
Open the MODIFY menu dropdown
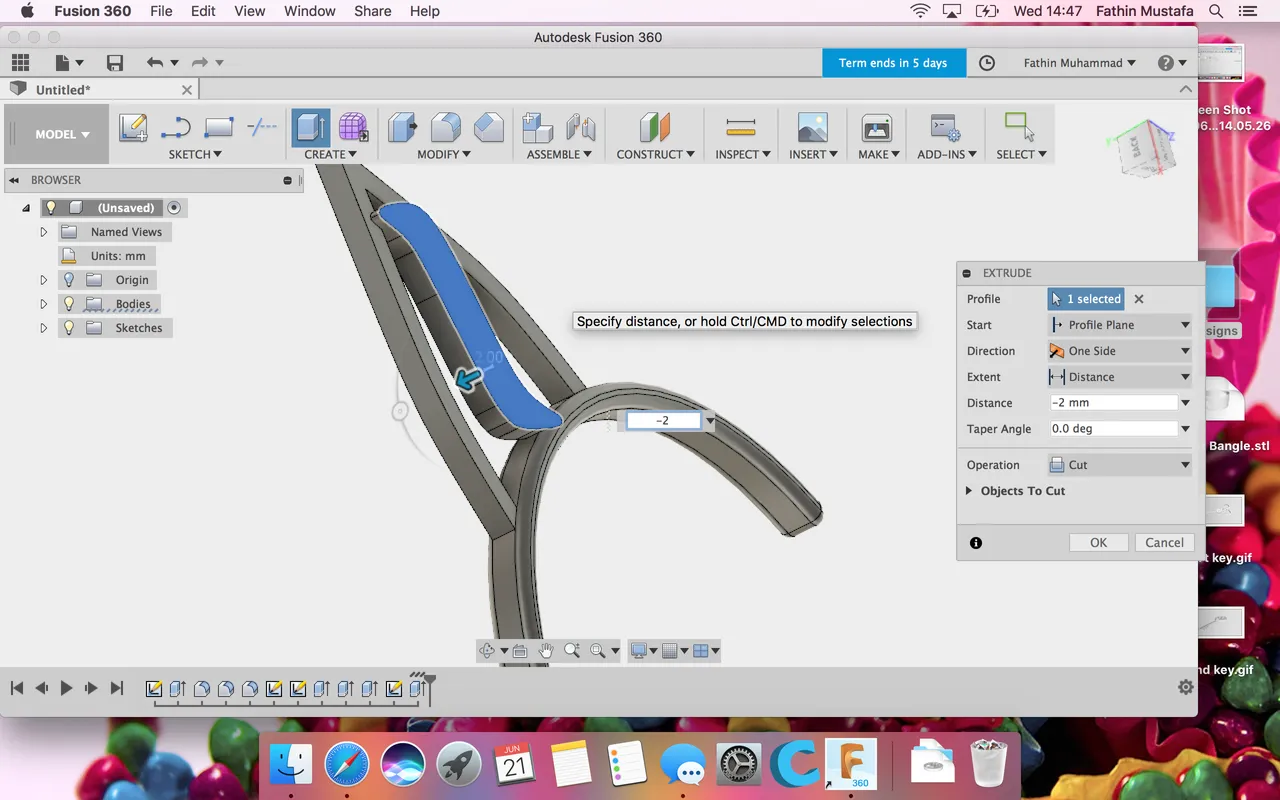pyautogui.click(x=445, y=154)
